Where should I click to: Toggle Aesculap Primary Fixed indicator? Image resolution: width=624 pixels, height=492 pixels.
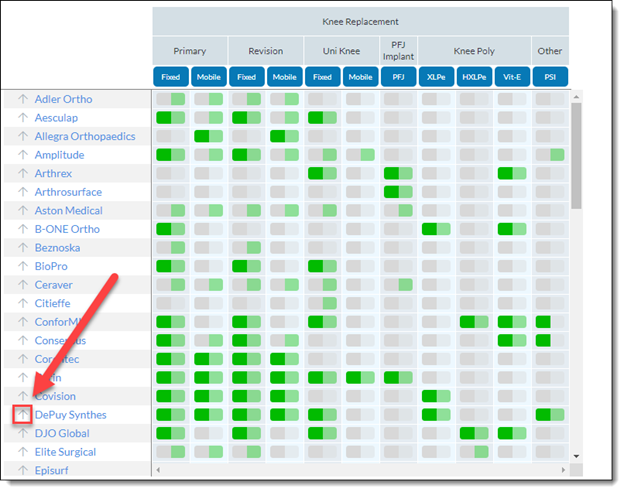(x=171, y=118)
